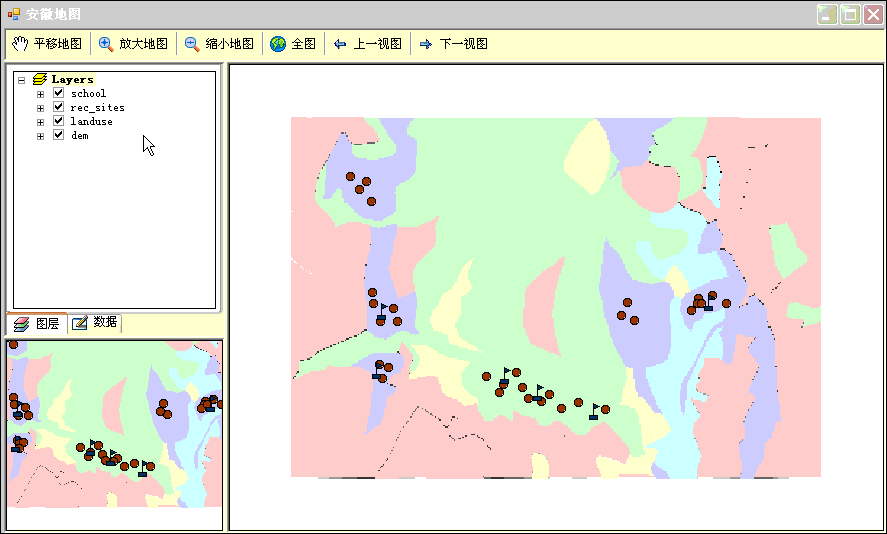This screenshot has width=887, height=534.
Task: Click the lowest school flag in main map
Action: (x=594, y=411)
